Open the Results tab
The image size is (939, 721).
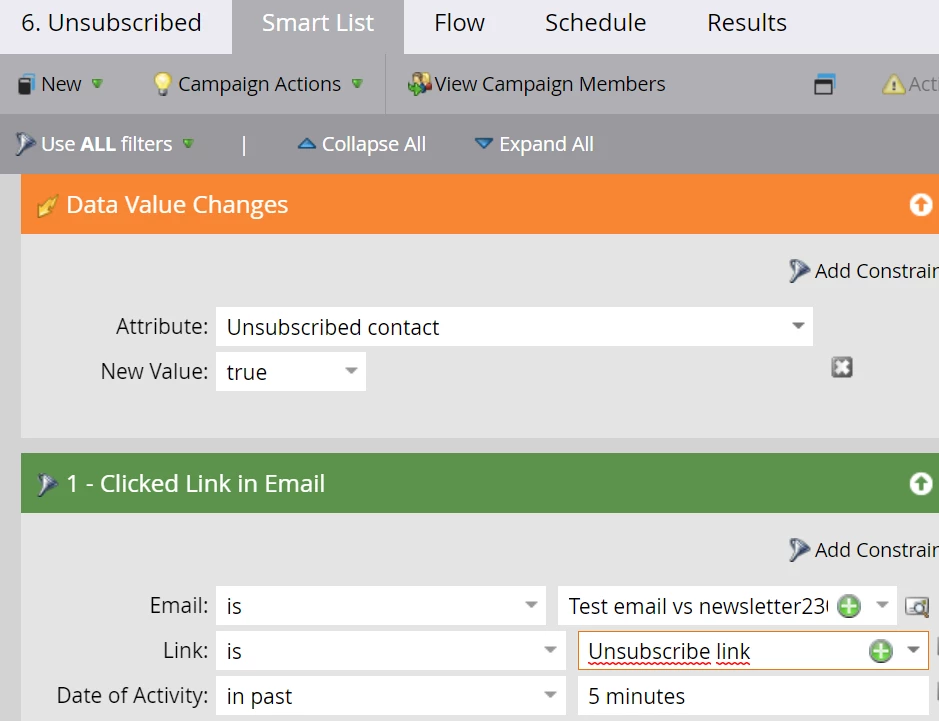tap(747, 23)
